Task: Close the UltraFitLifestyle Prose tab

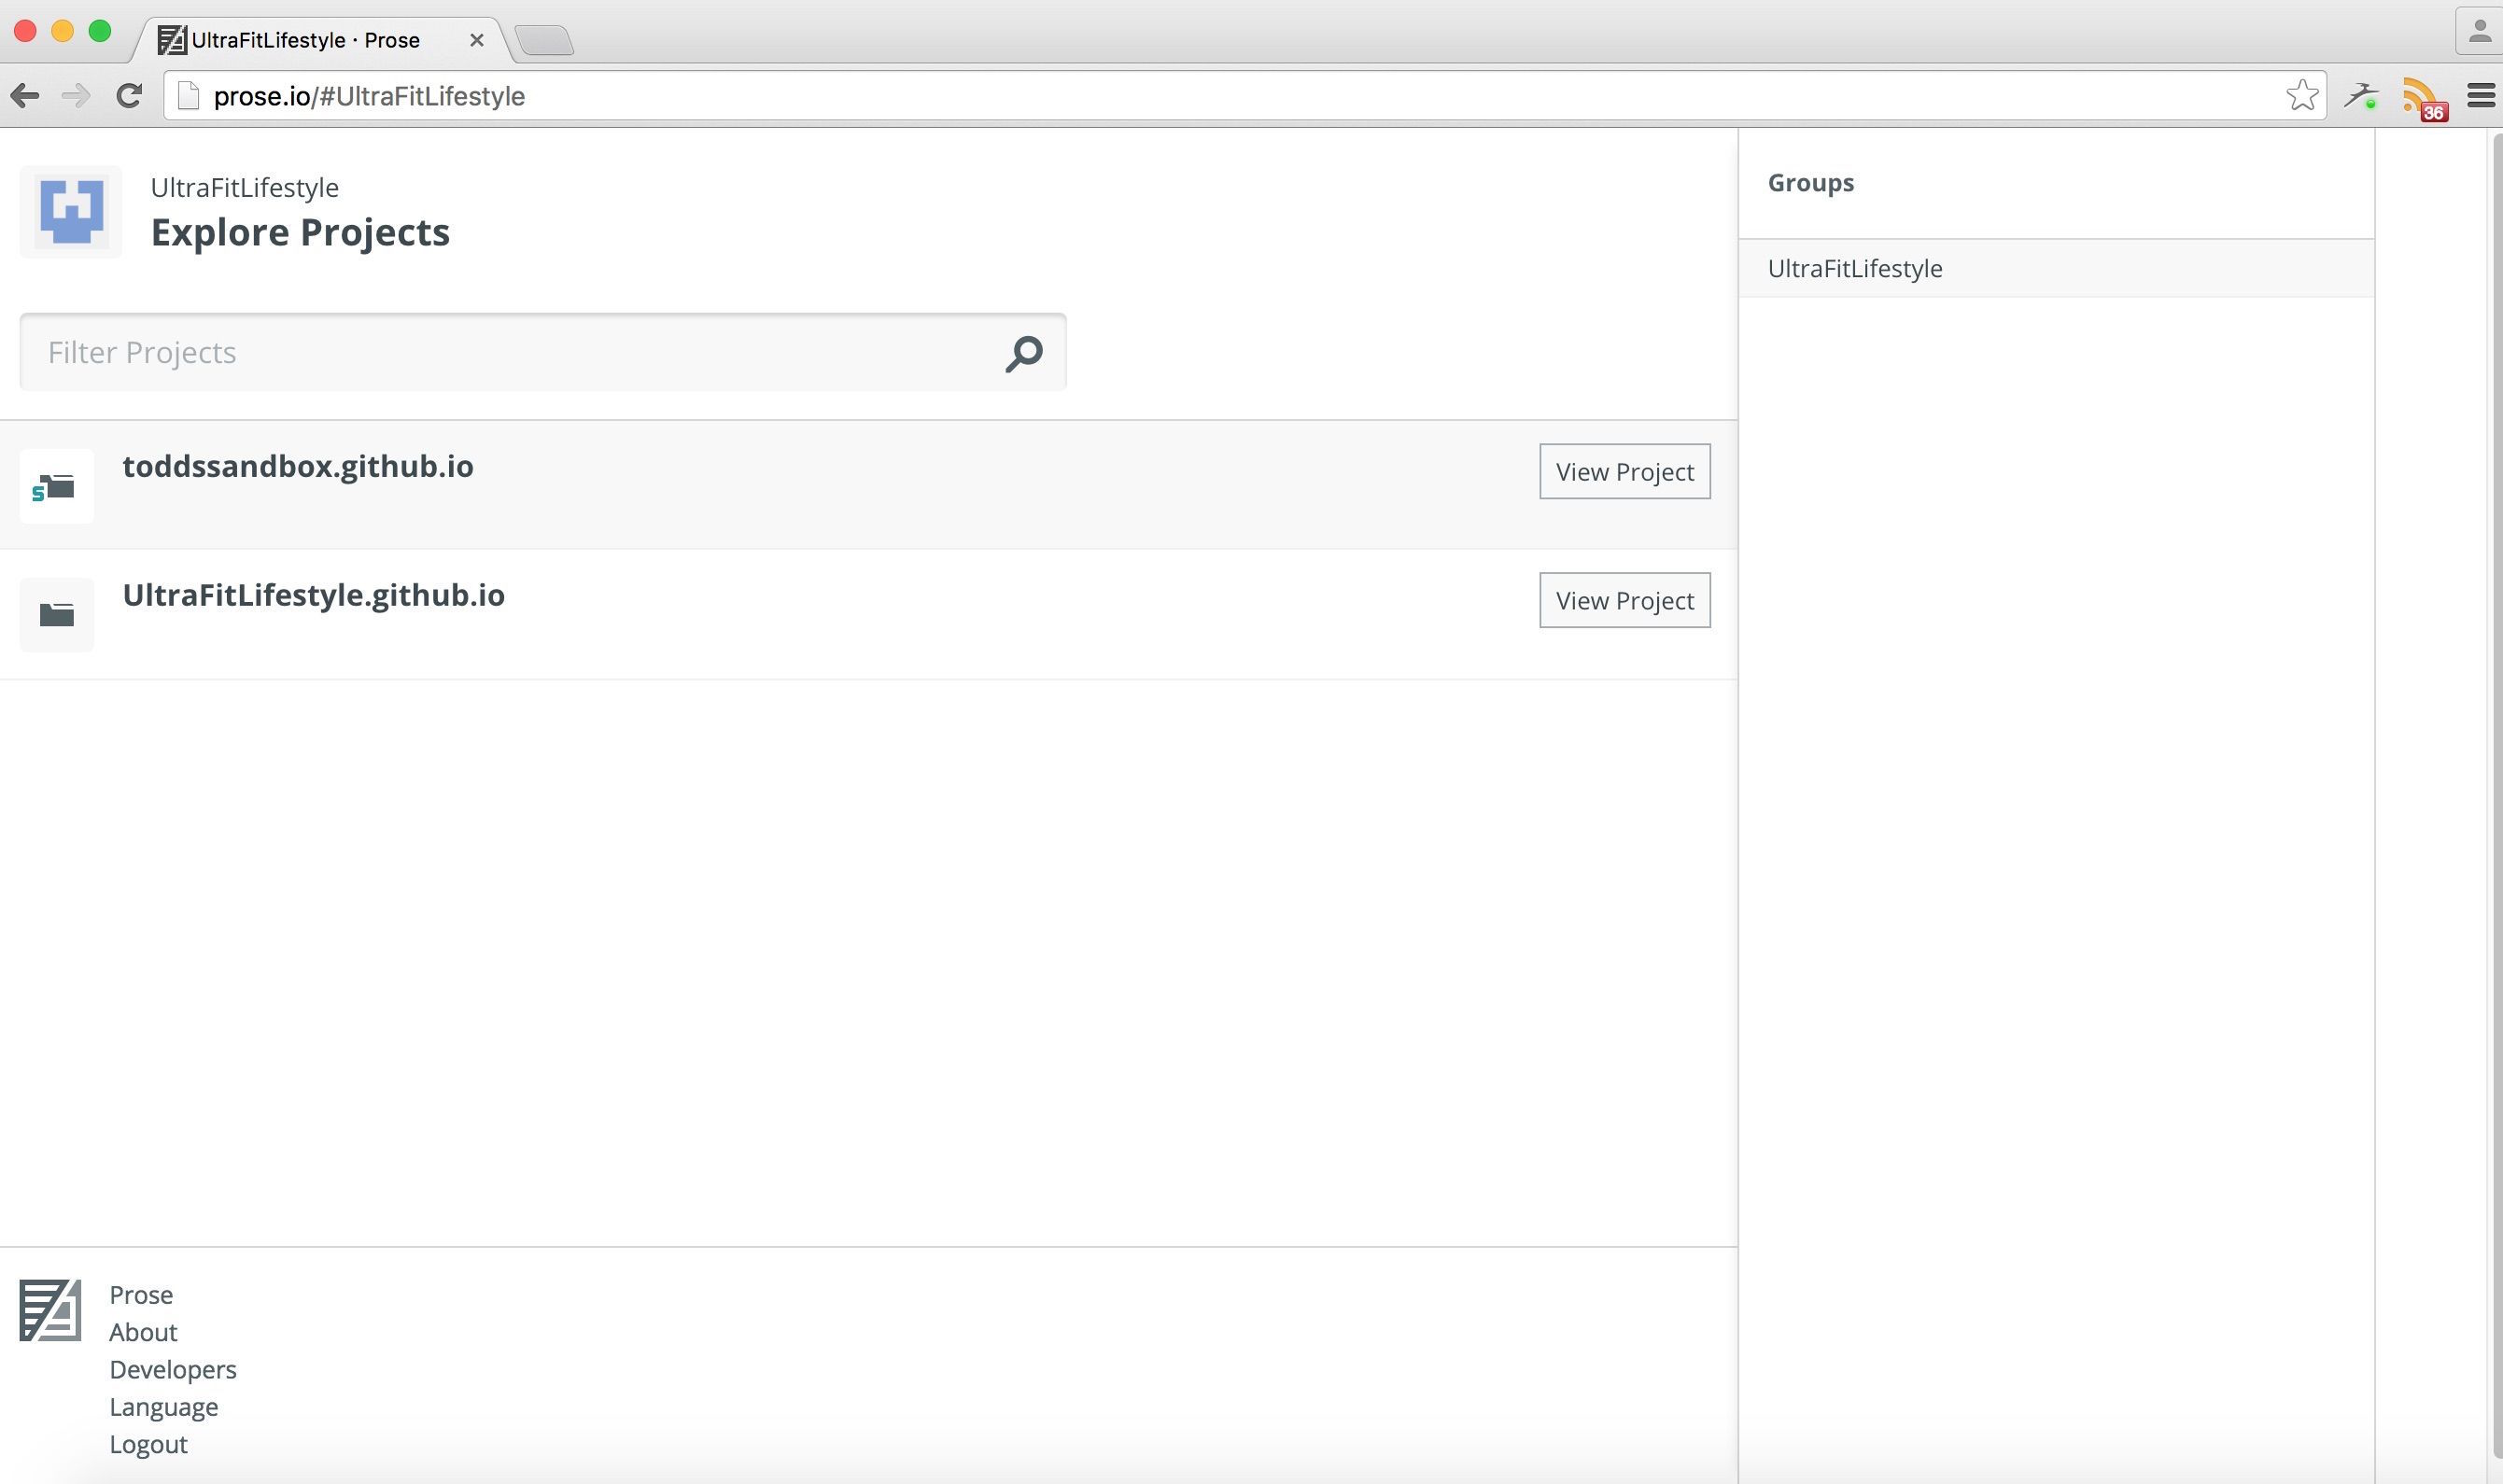Action: (477, 40)
